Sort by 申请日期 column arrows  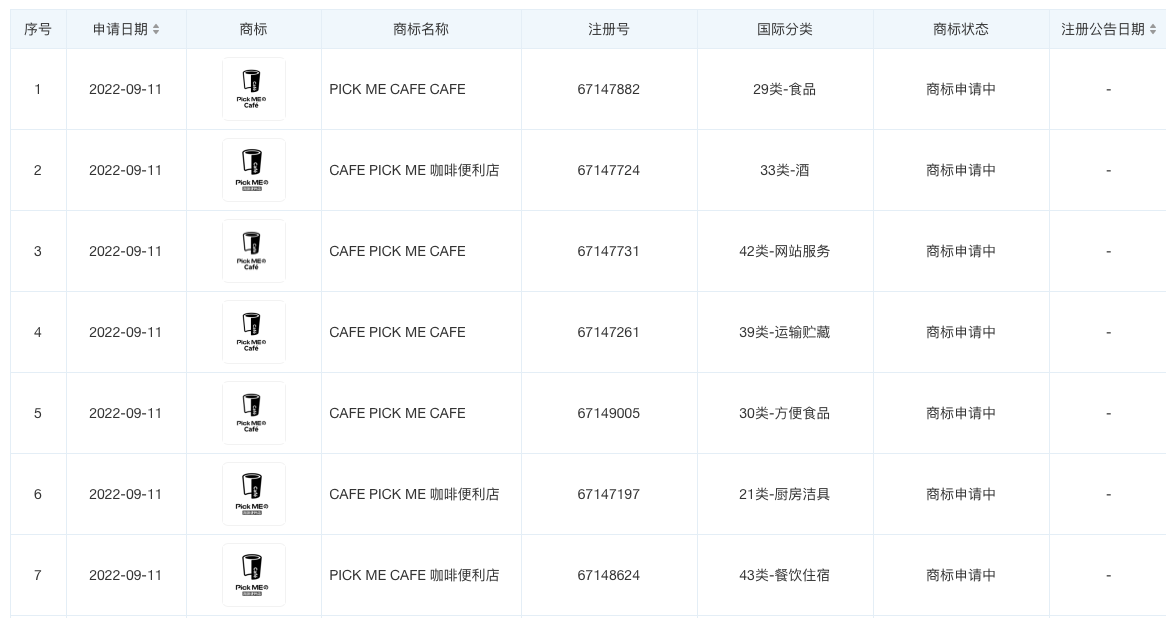156,30
